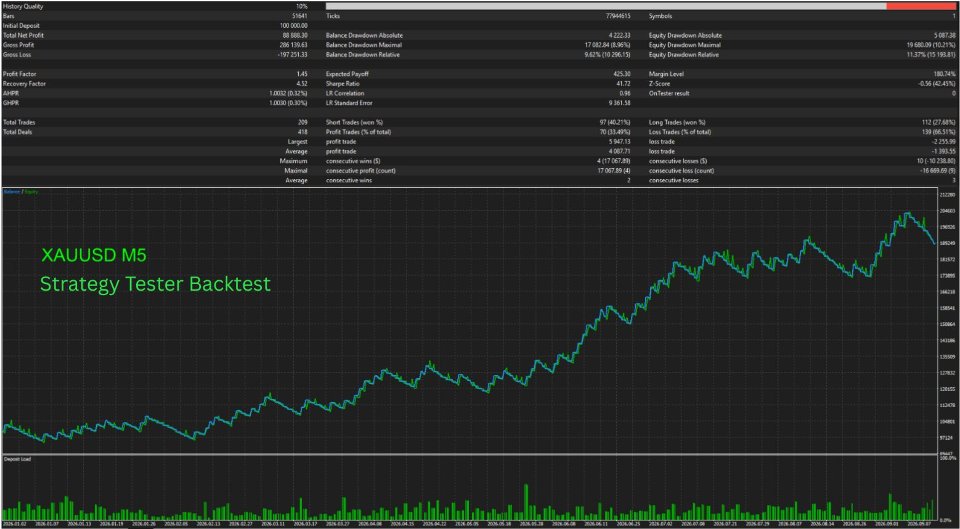The height and width of the screenshot is (529, 960).
Task: Click the 'Gross Profit' label
Action: coord(17,45)
